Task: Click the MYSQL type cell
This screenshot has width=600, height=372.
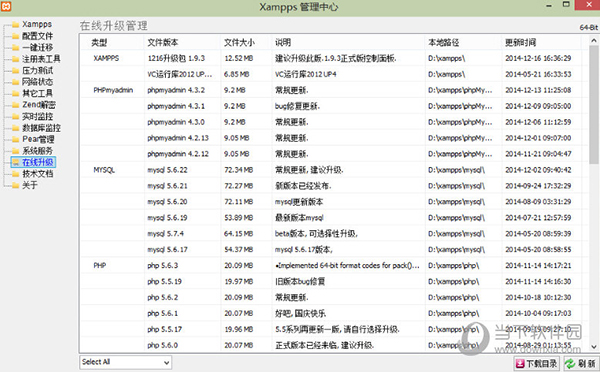Action: (x=104, y=170)
